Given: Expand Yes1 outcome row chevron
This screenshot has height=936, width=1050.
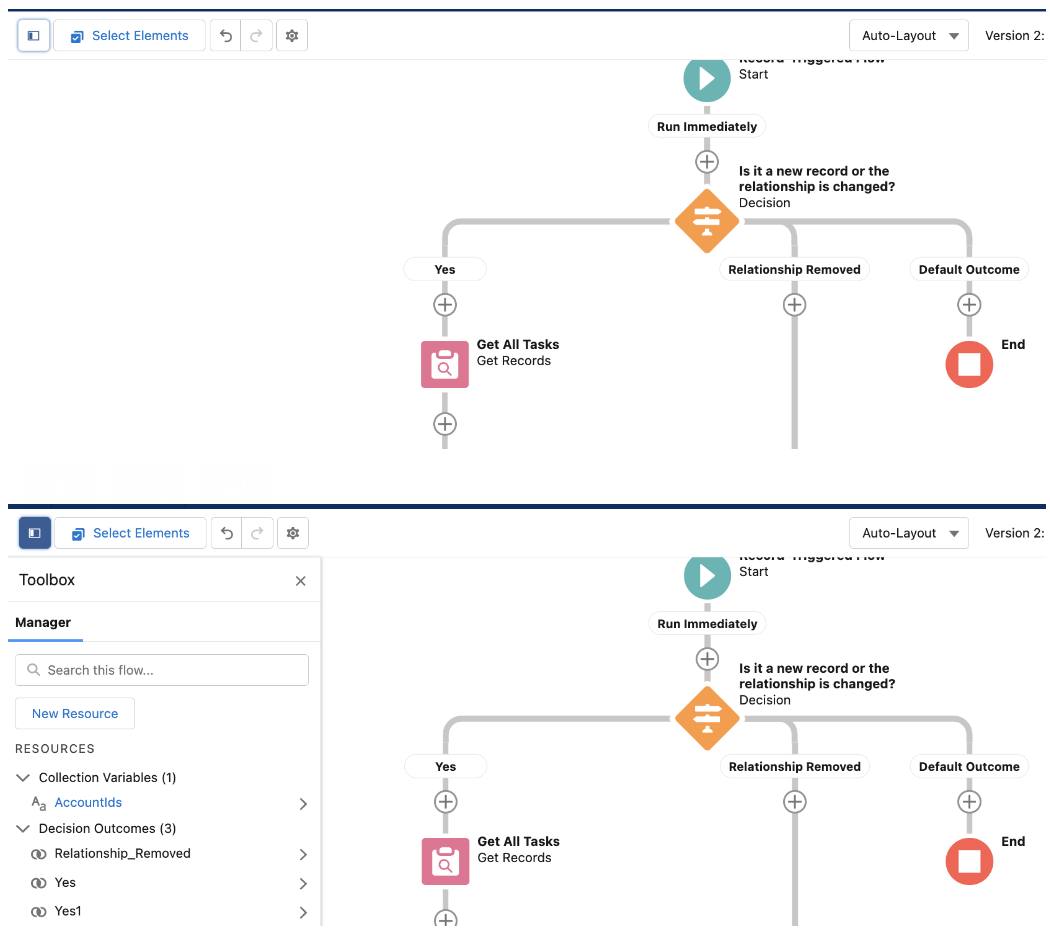Looking at the screenshot, I should point(303,912).
